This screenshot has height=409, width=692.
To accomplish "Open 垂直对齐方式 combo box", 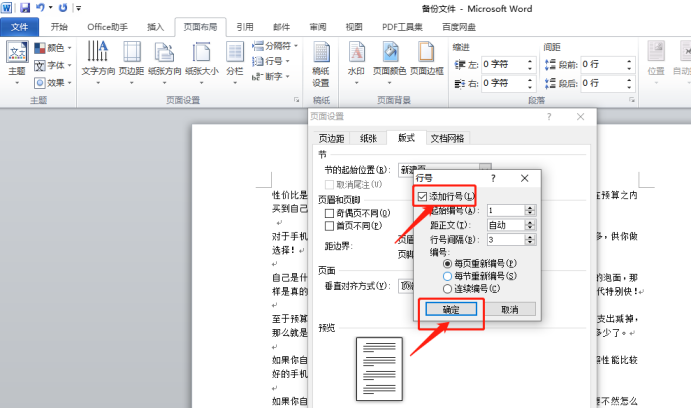I will 406,286.
